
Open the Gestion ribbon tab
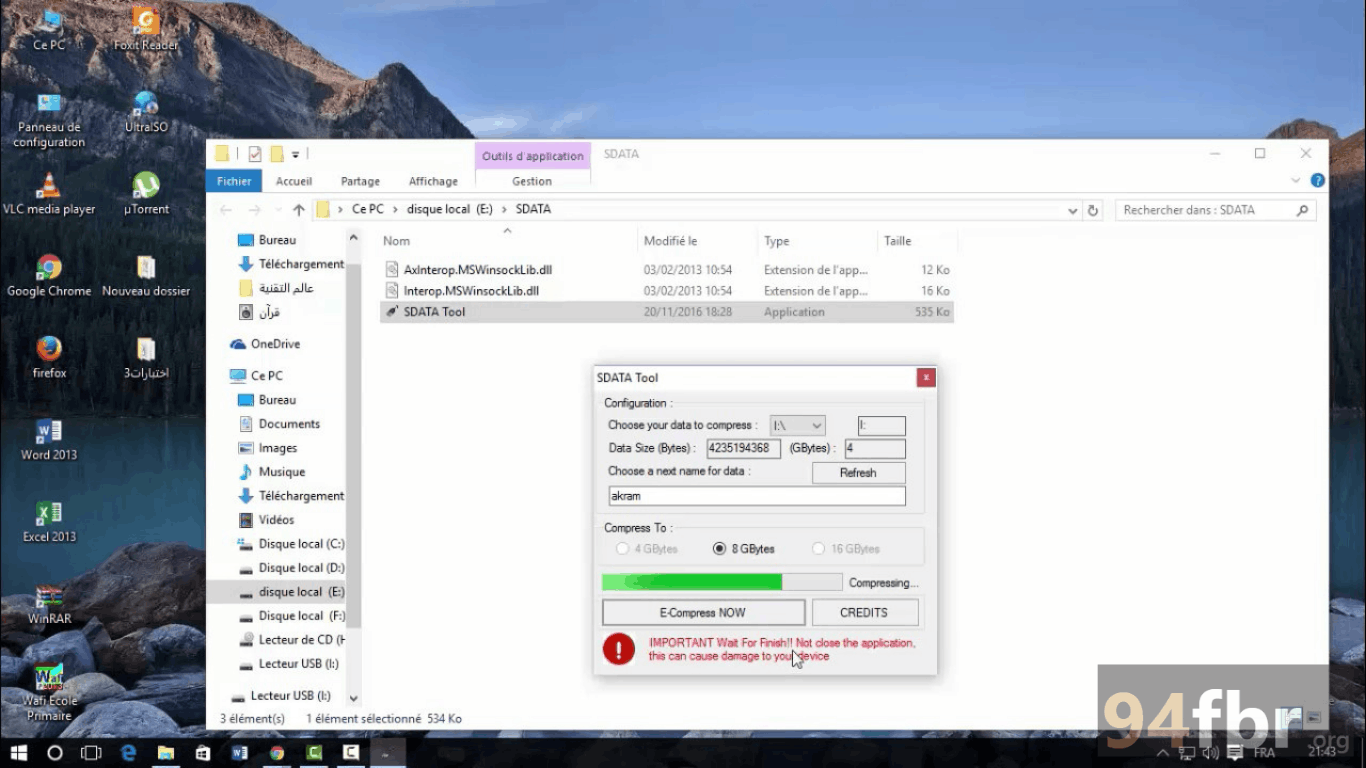click(532, 181)
